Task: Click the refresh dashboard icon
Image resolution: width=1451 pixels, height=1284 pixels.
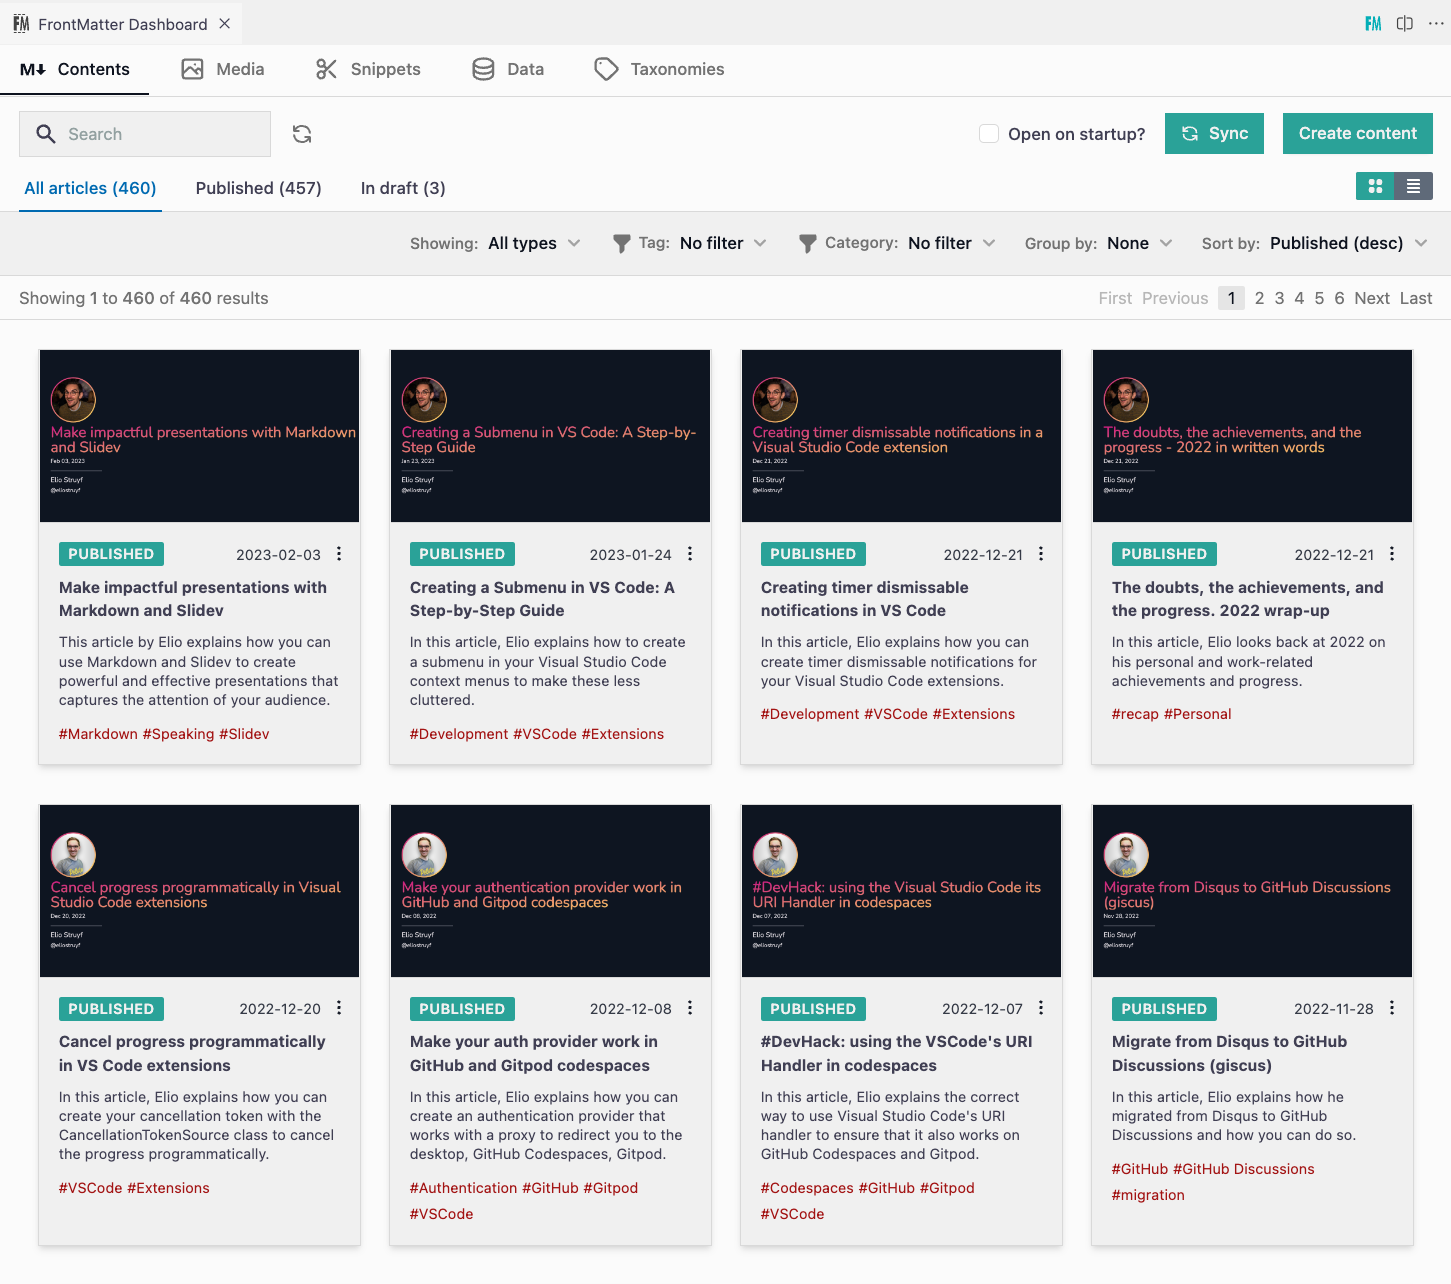Action: (x=302, y=134)
